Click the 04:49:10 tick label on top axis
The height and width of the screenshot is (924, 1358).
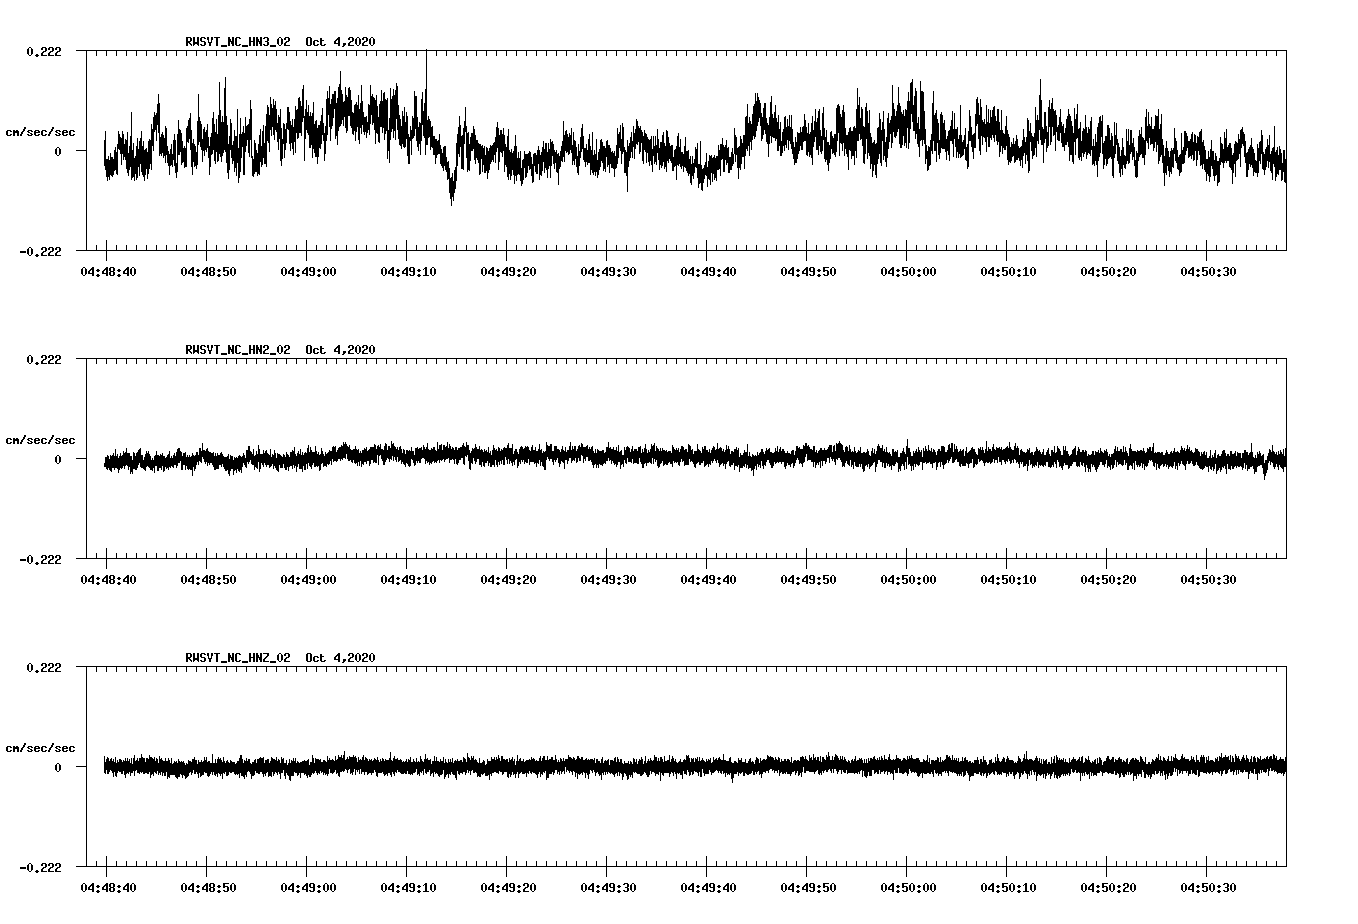(411, 270)
